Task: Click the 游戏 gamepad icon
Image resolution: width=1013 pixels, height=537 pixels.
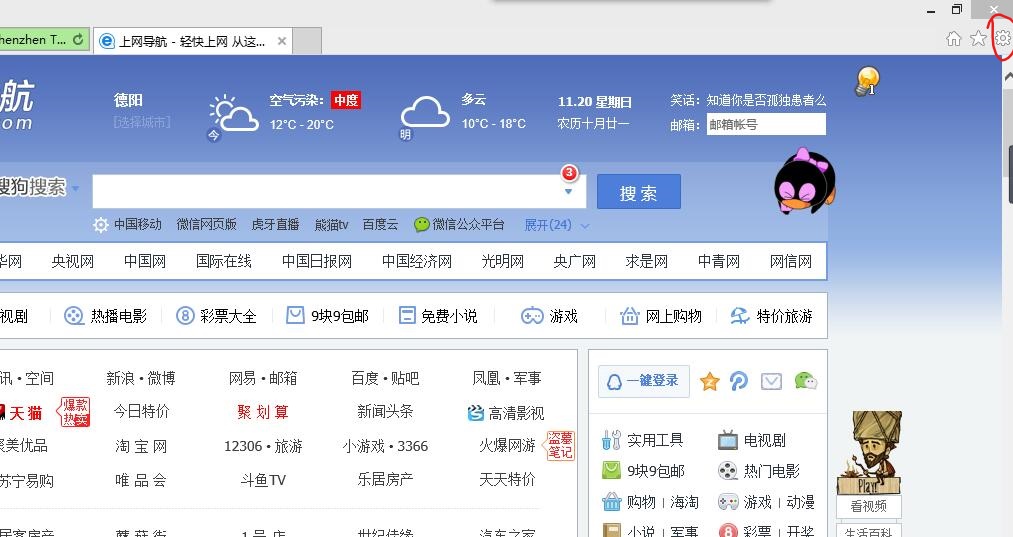Action: (532, 316)
